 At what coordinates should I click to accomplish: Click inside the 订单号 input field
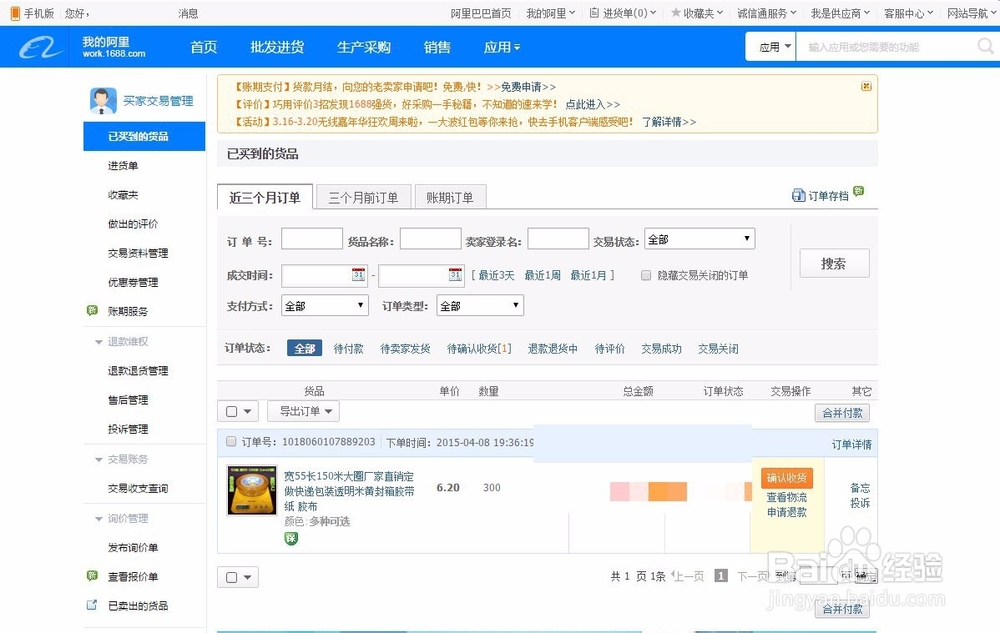click(311, 238)
